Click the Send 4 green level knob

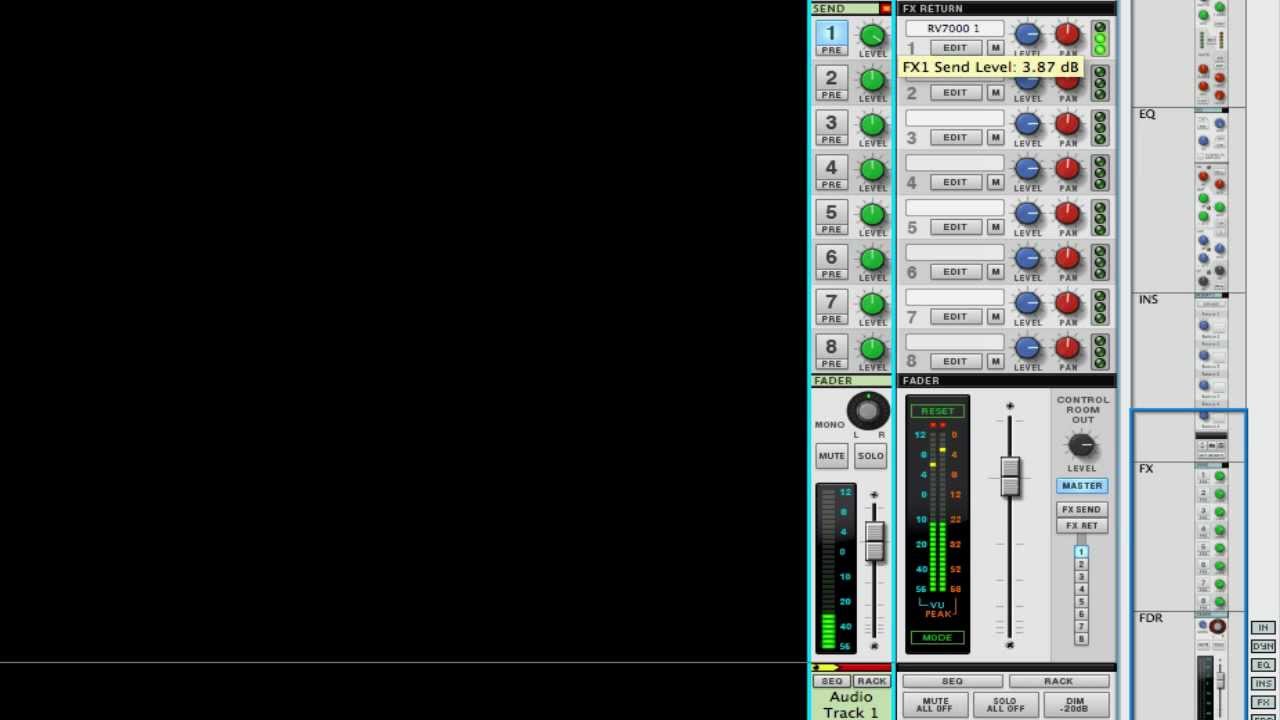pos(872,170)
